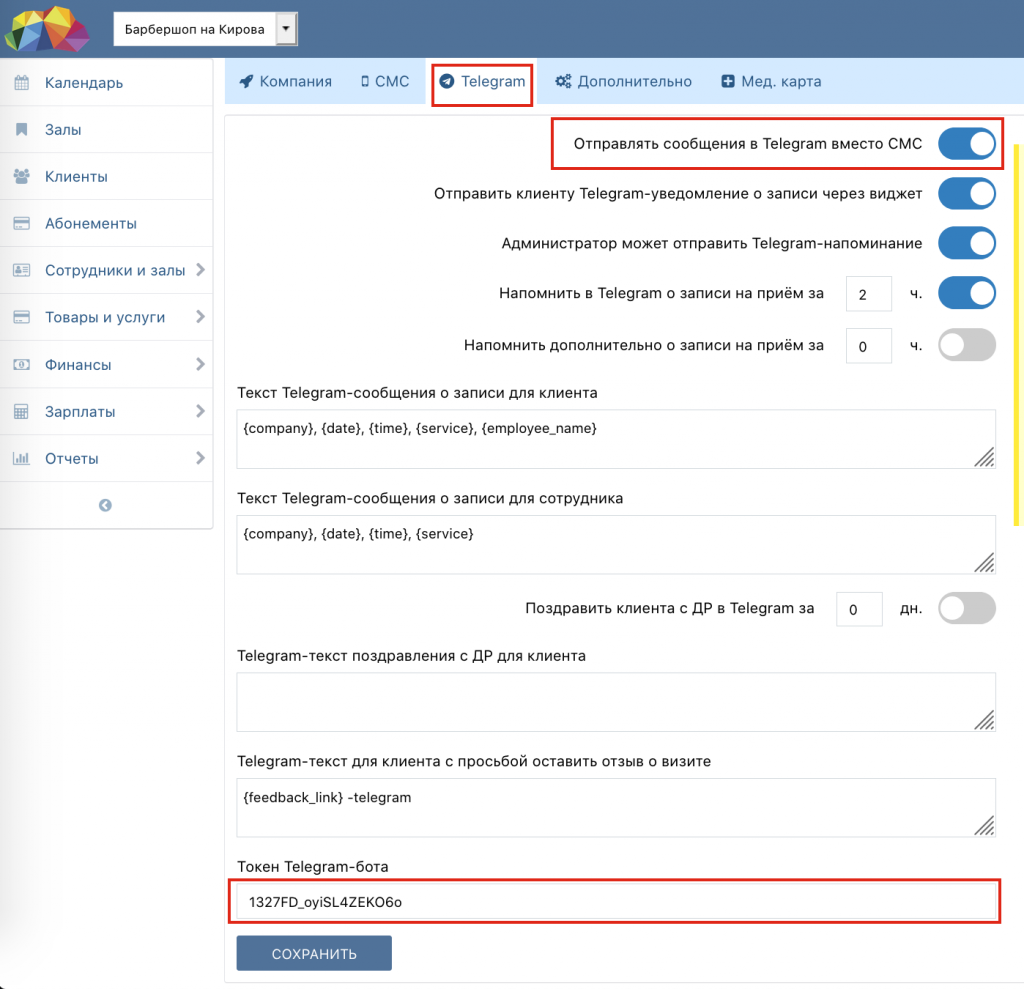This screenshot has width=1024, height=989.
Task: Click the additional reminder hours field
Action: tap(869, 346)
